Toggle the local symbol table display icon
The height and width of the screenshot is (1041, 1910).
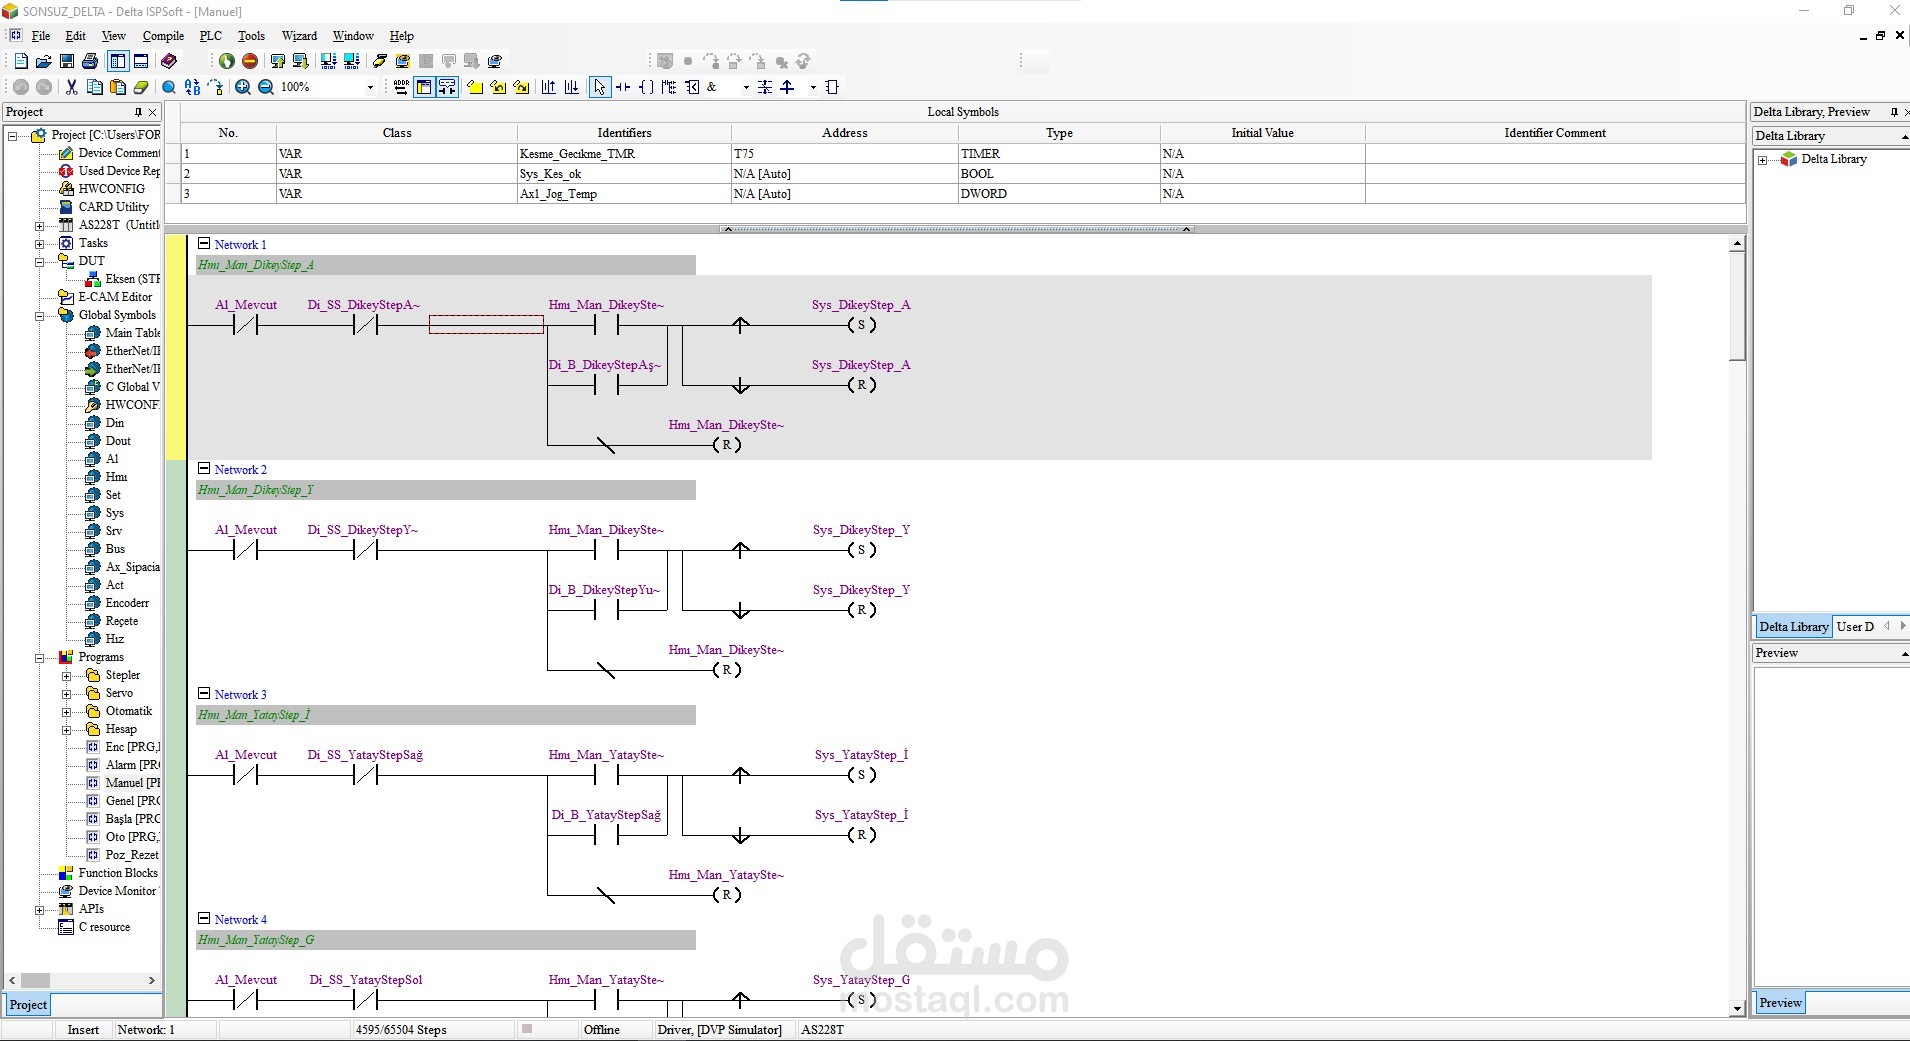[424, 87]
